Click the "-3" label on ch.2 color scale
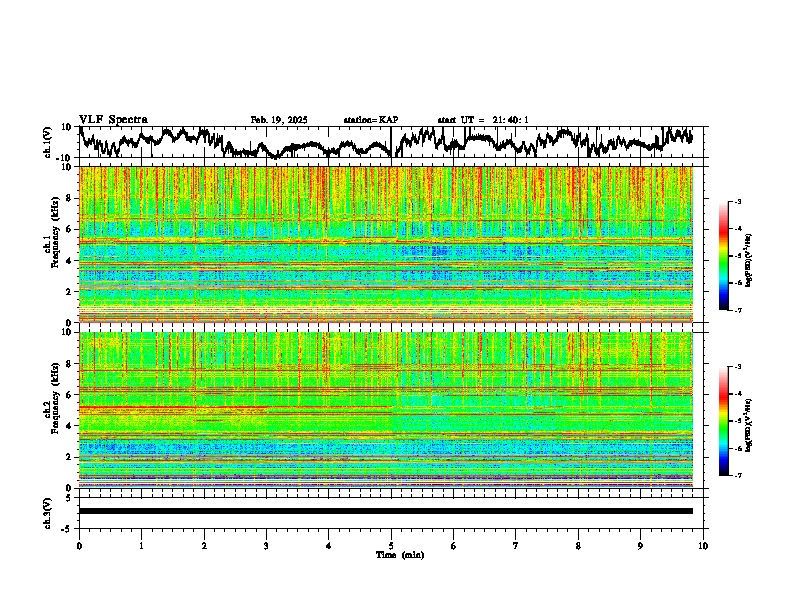The image size is (792, 612). pos(738,367)
